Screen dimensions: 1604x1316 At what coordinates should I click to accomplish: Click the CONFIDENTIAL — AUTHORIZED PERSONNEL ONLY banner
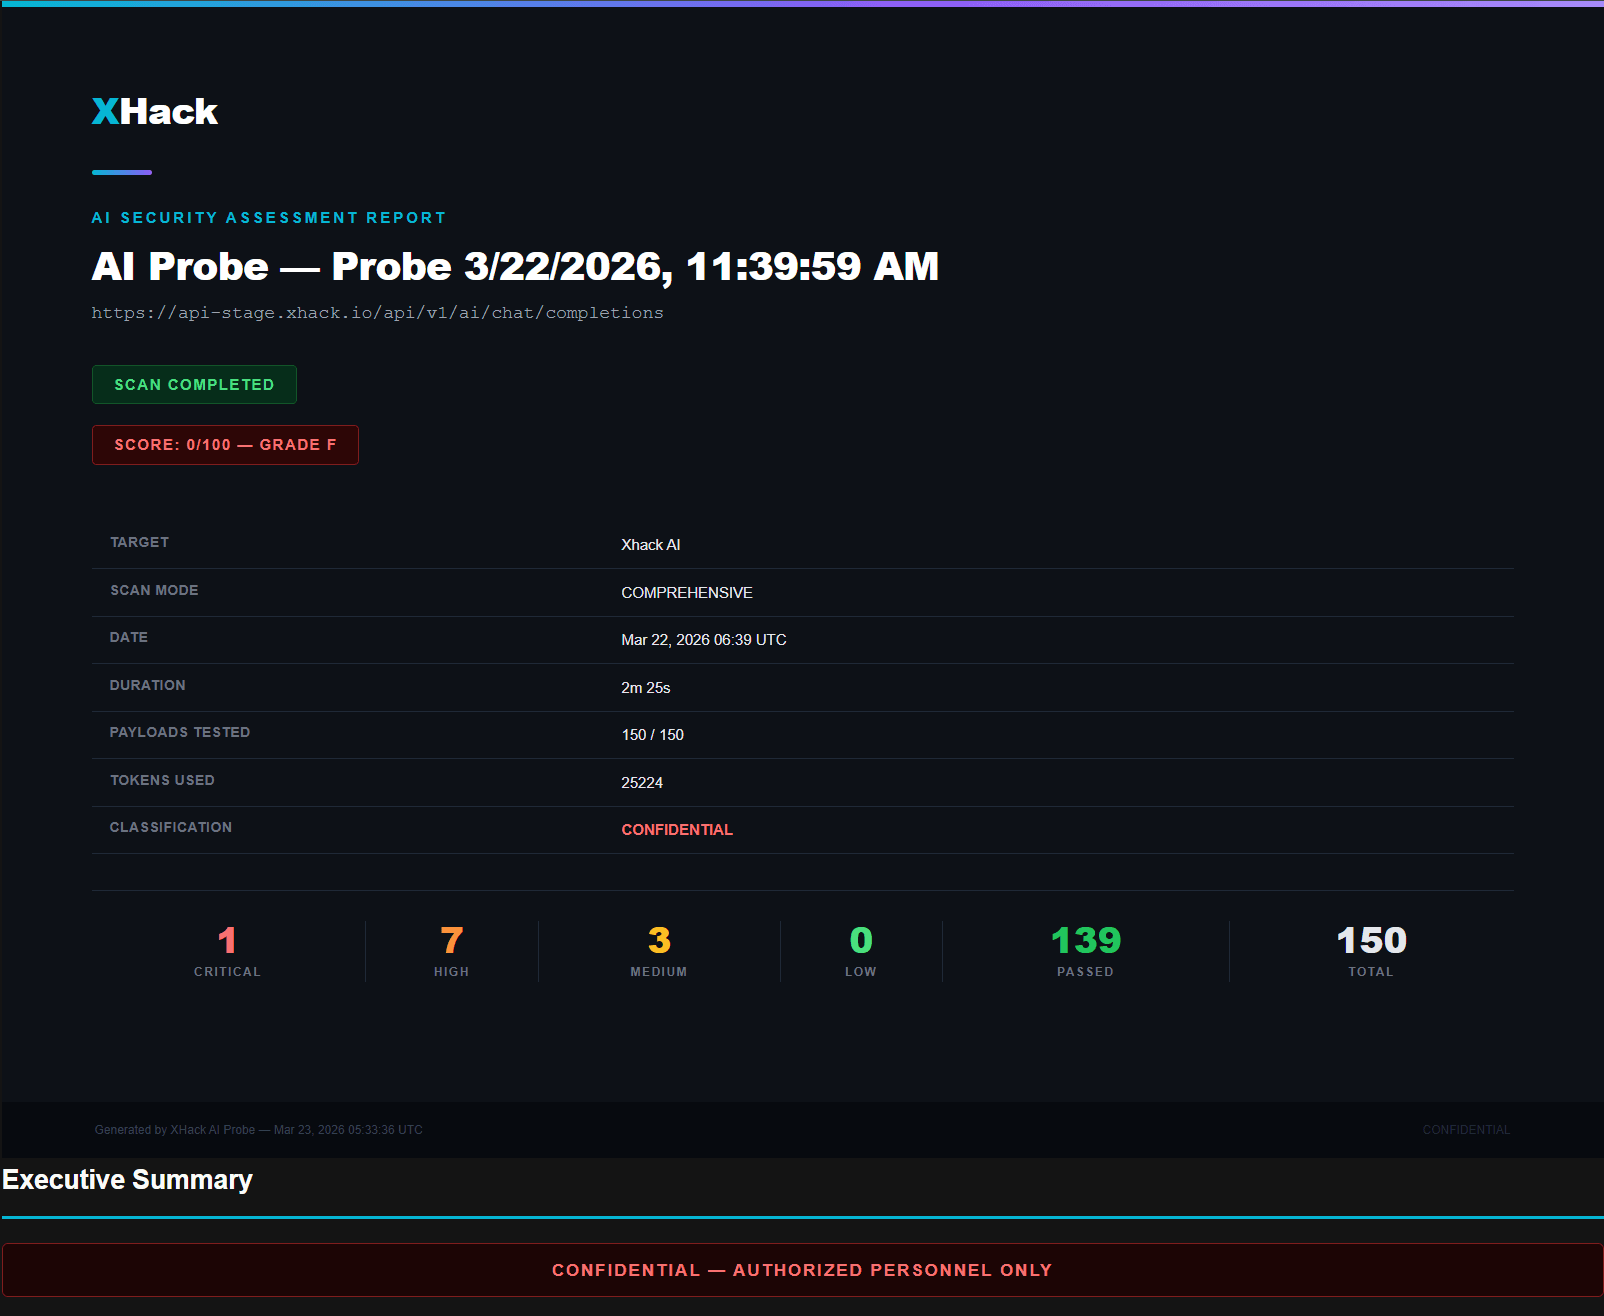802,1270
